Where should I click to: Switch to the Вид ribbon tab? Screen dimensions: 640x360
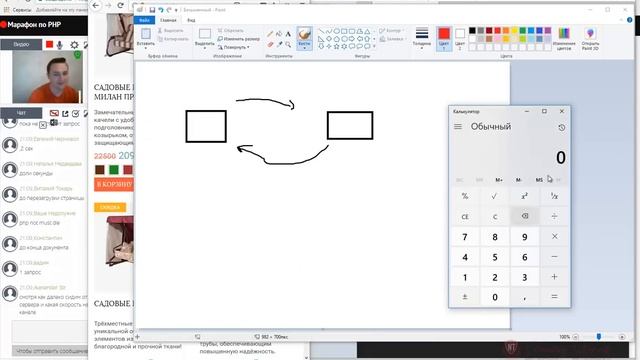tap(191, 20)
